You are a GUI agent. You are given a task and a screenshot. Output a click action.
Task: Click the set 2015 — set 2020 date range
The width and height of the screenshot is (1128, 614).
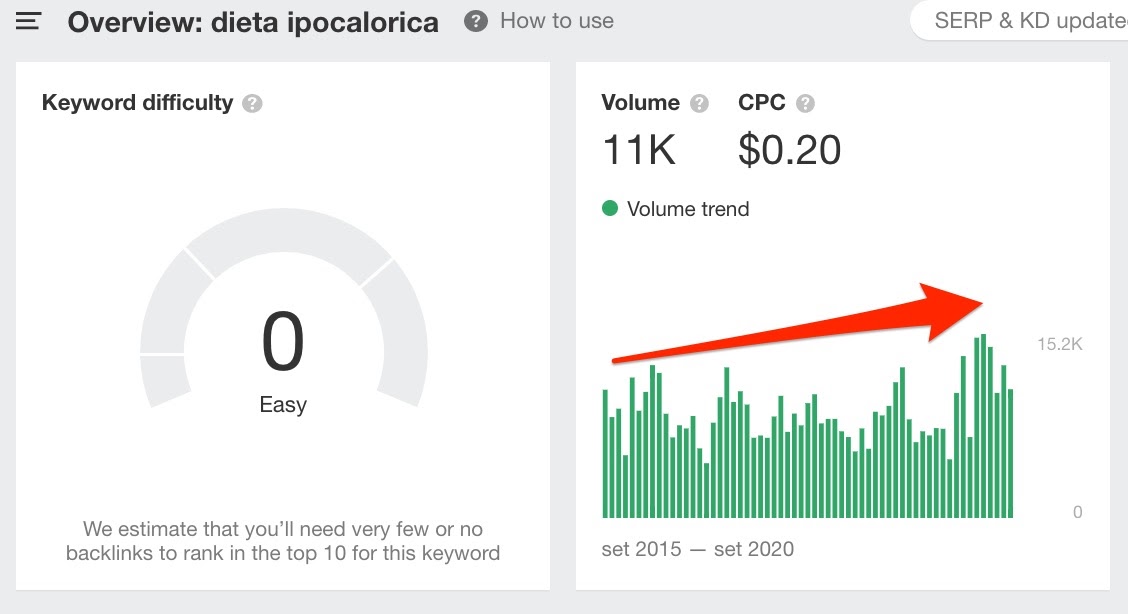coord(697,548)
